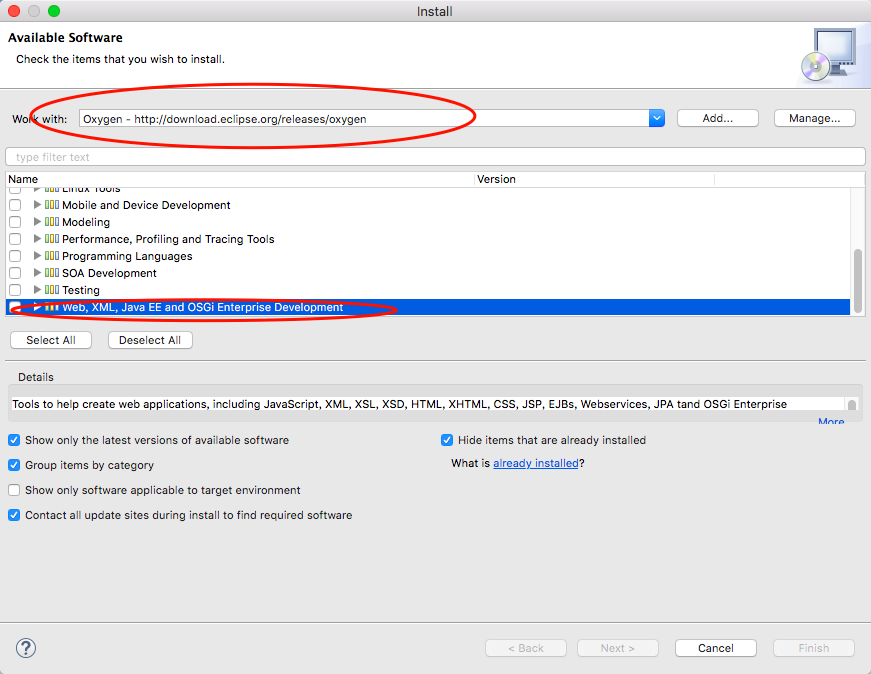Click the SOA Development category icon
Viewport: 871px width, 674px height.
pyautogui.click(x=52, y=273)
